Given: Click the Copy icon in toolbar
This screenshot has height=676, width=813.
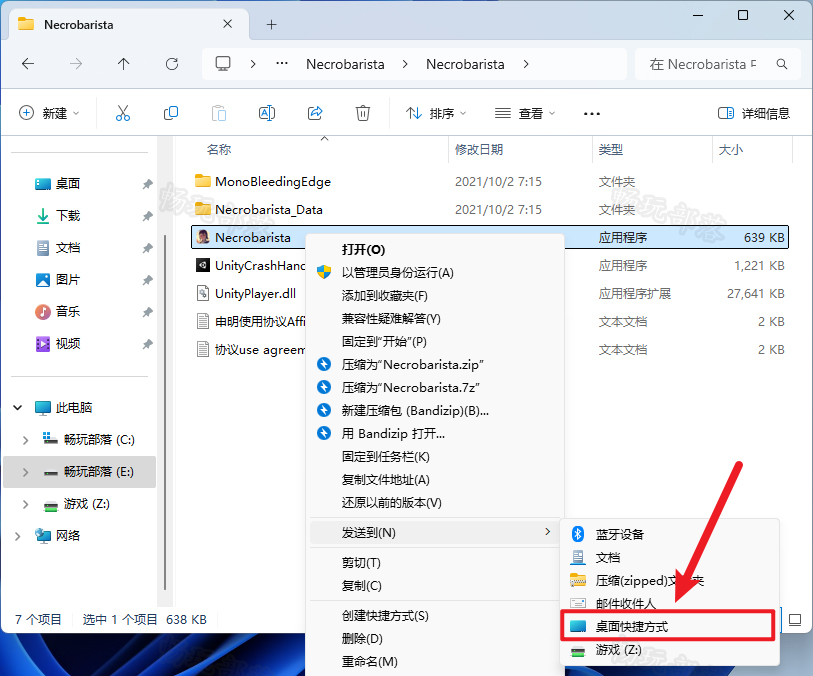Looking at the screenshot, I should tap(171, 113).
